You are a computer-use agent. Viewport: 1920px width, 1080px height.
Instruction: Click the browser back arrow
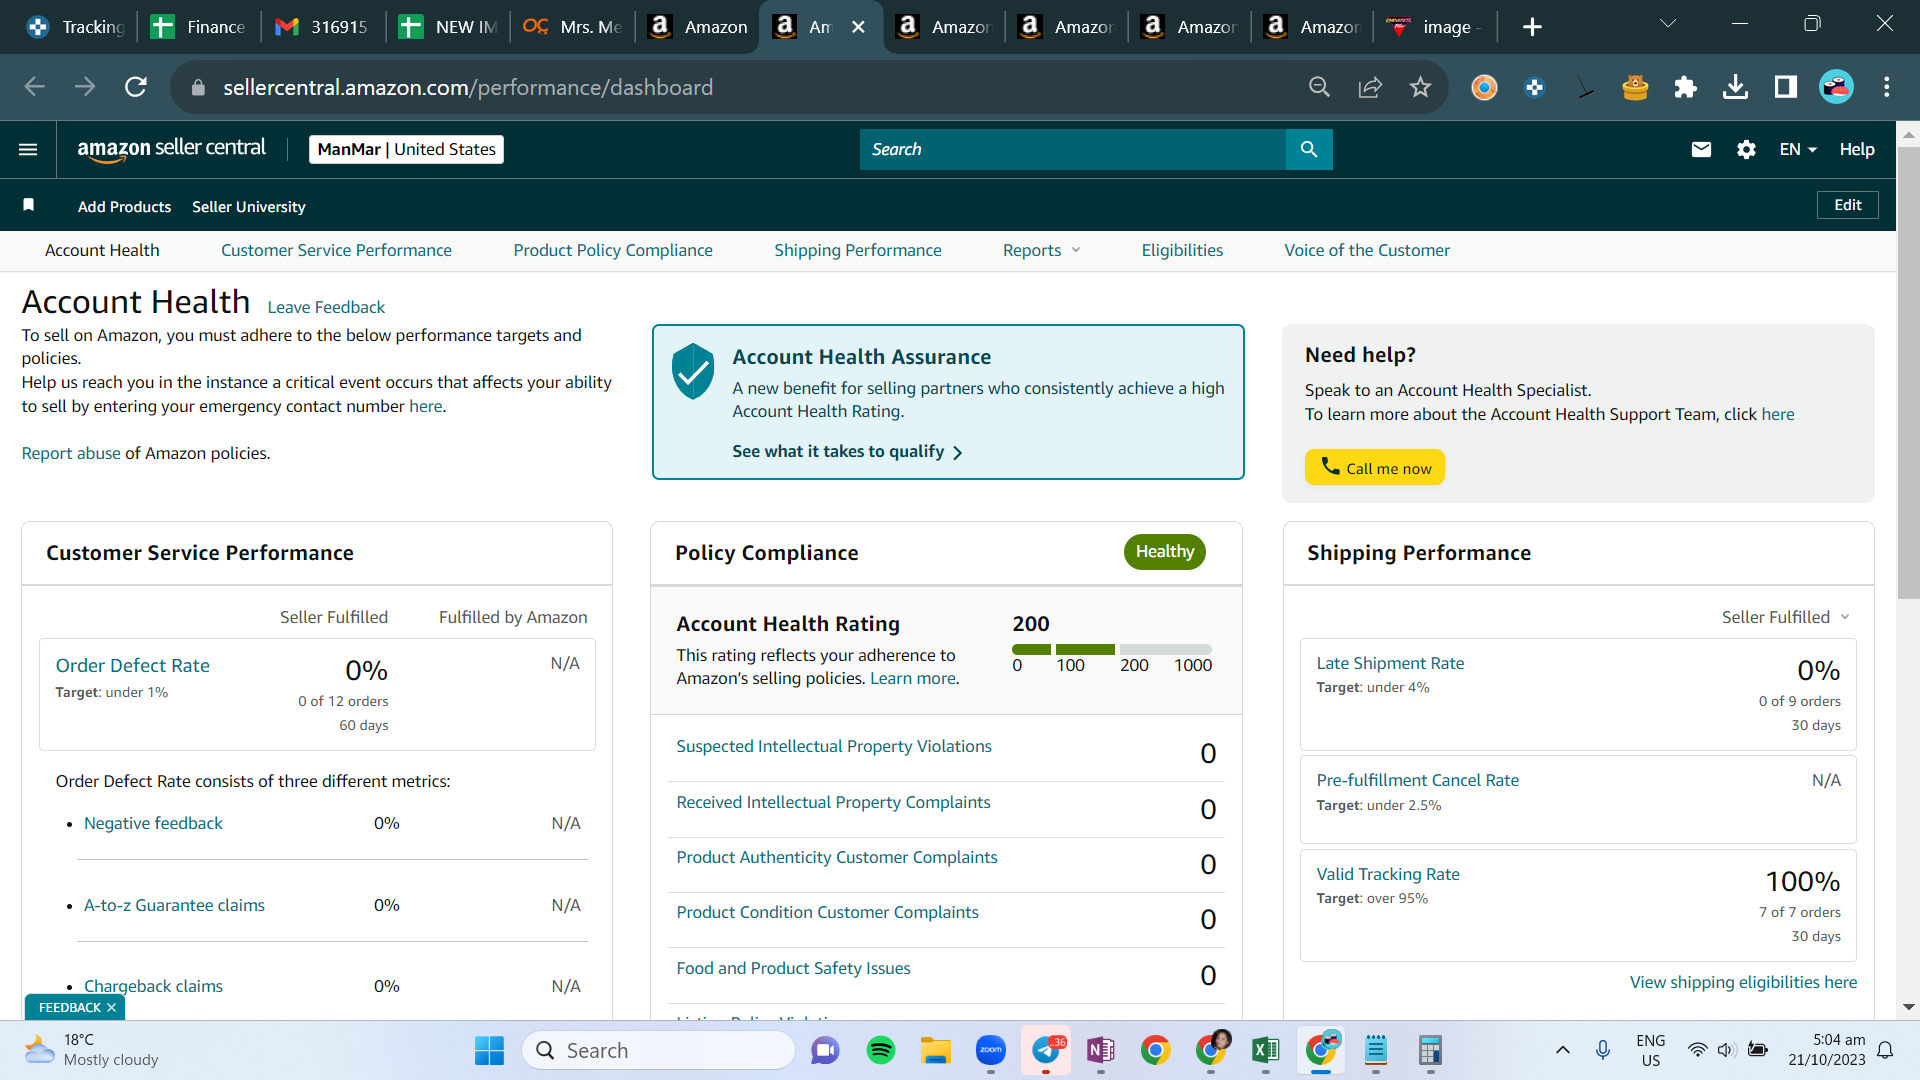35,87
